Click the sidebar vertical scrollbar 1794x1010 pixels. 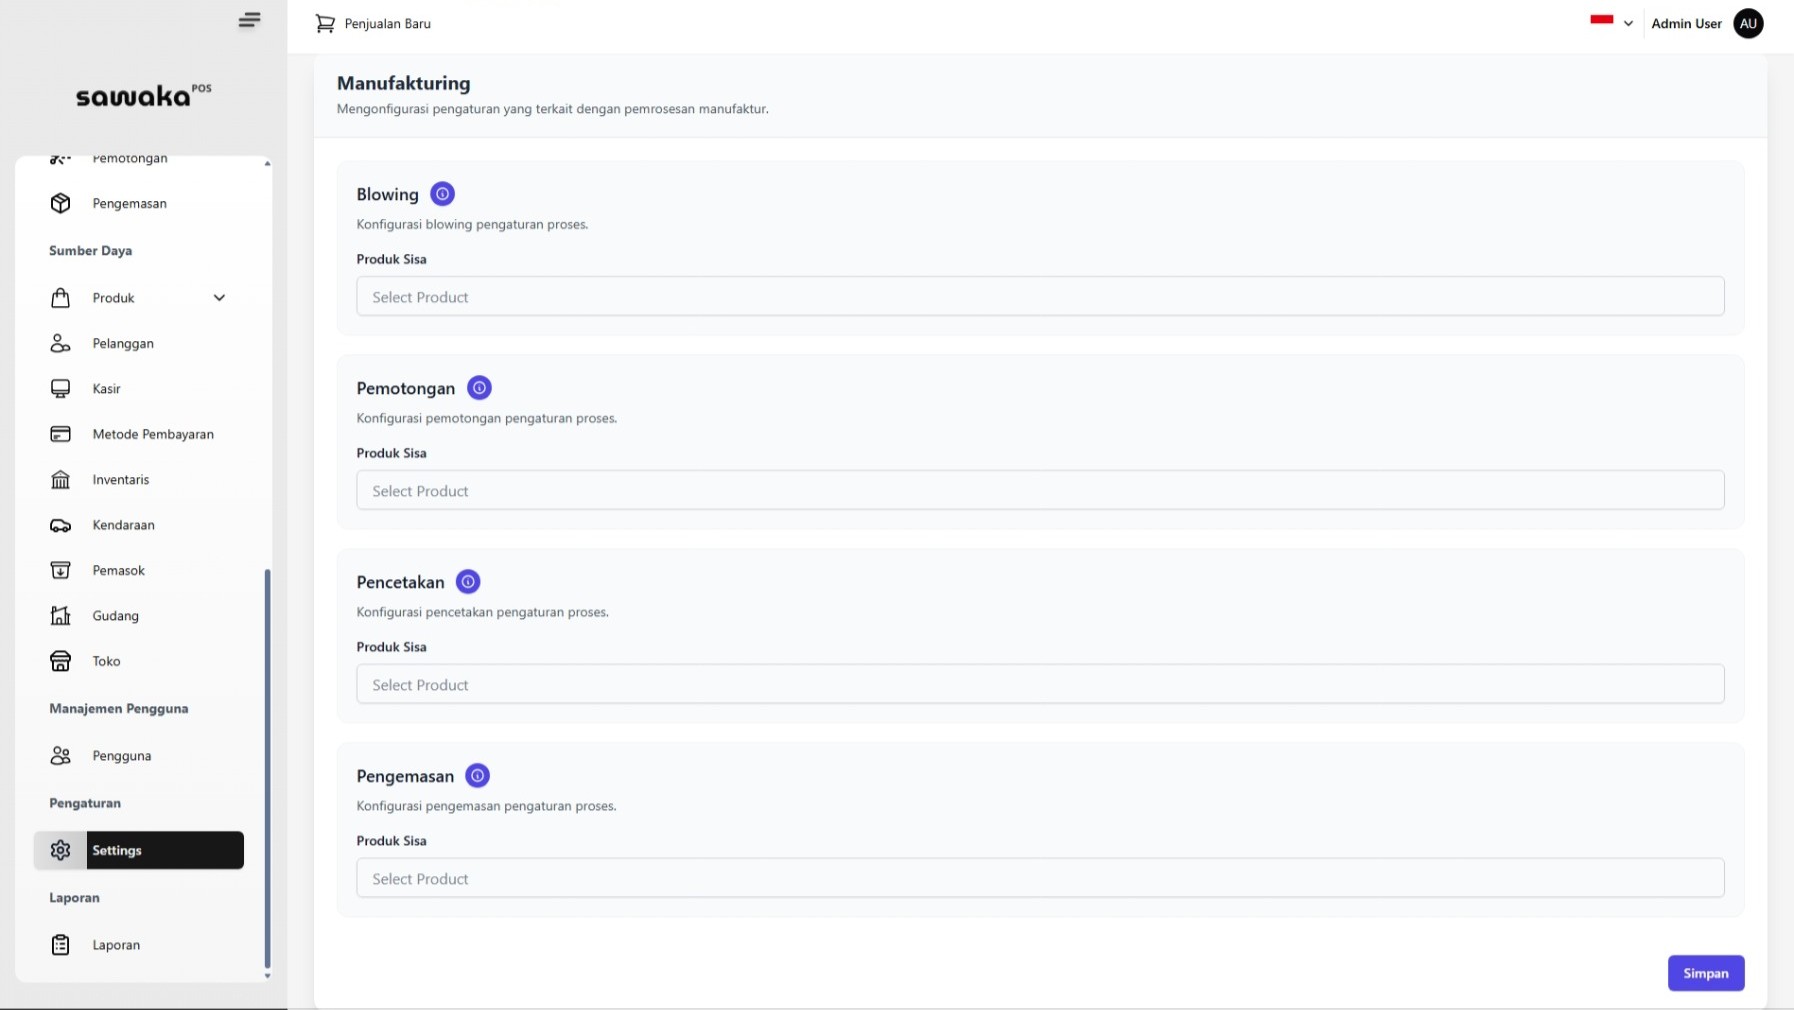click(267, 768)
